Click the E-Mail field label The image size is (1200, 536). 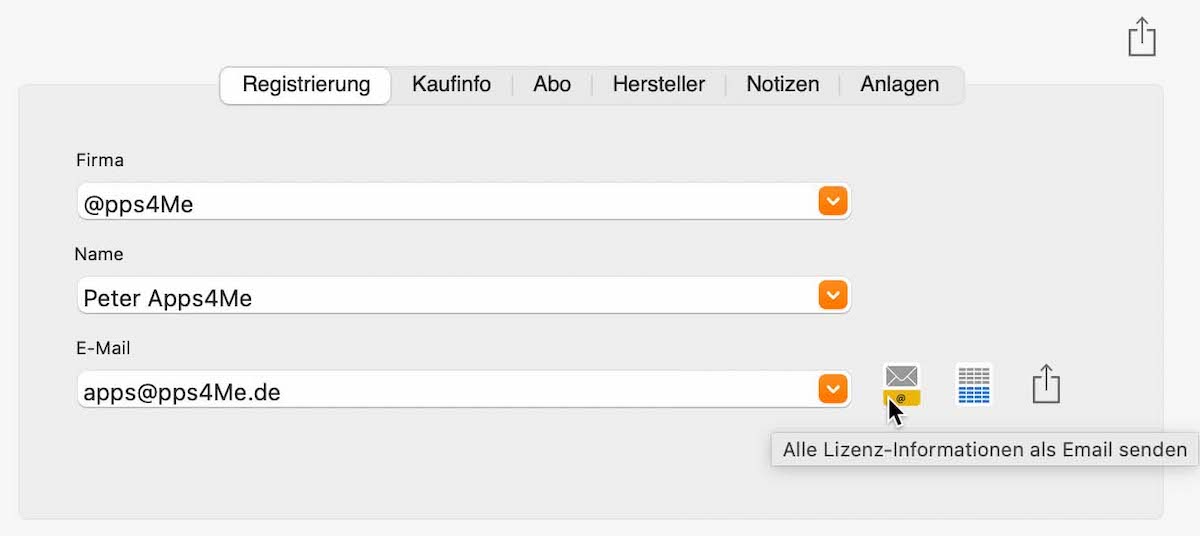104,348
